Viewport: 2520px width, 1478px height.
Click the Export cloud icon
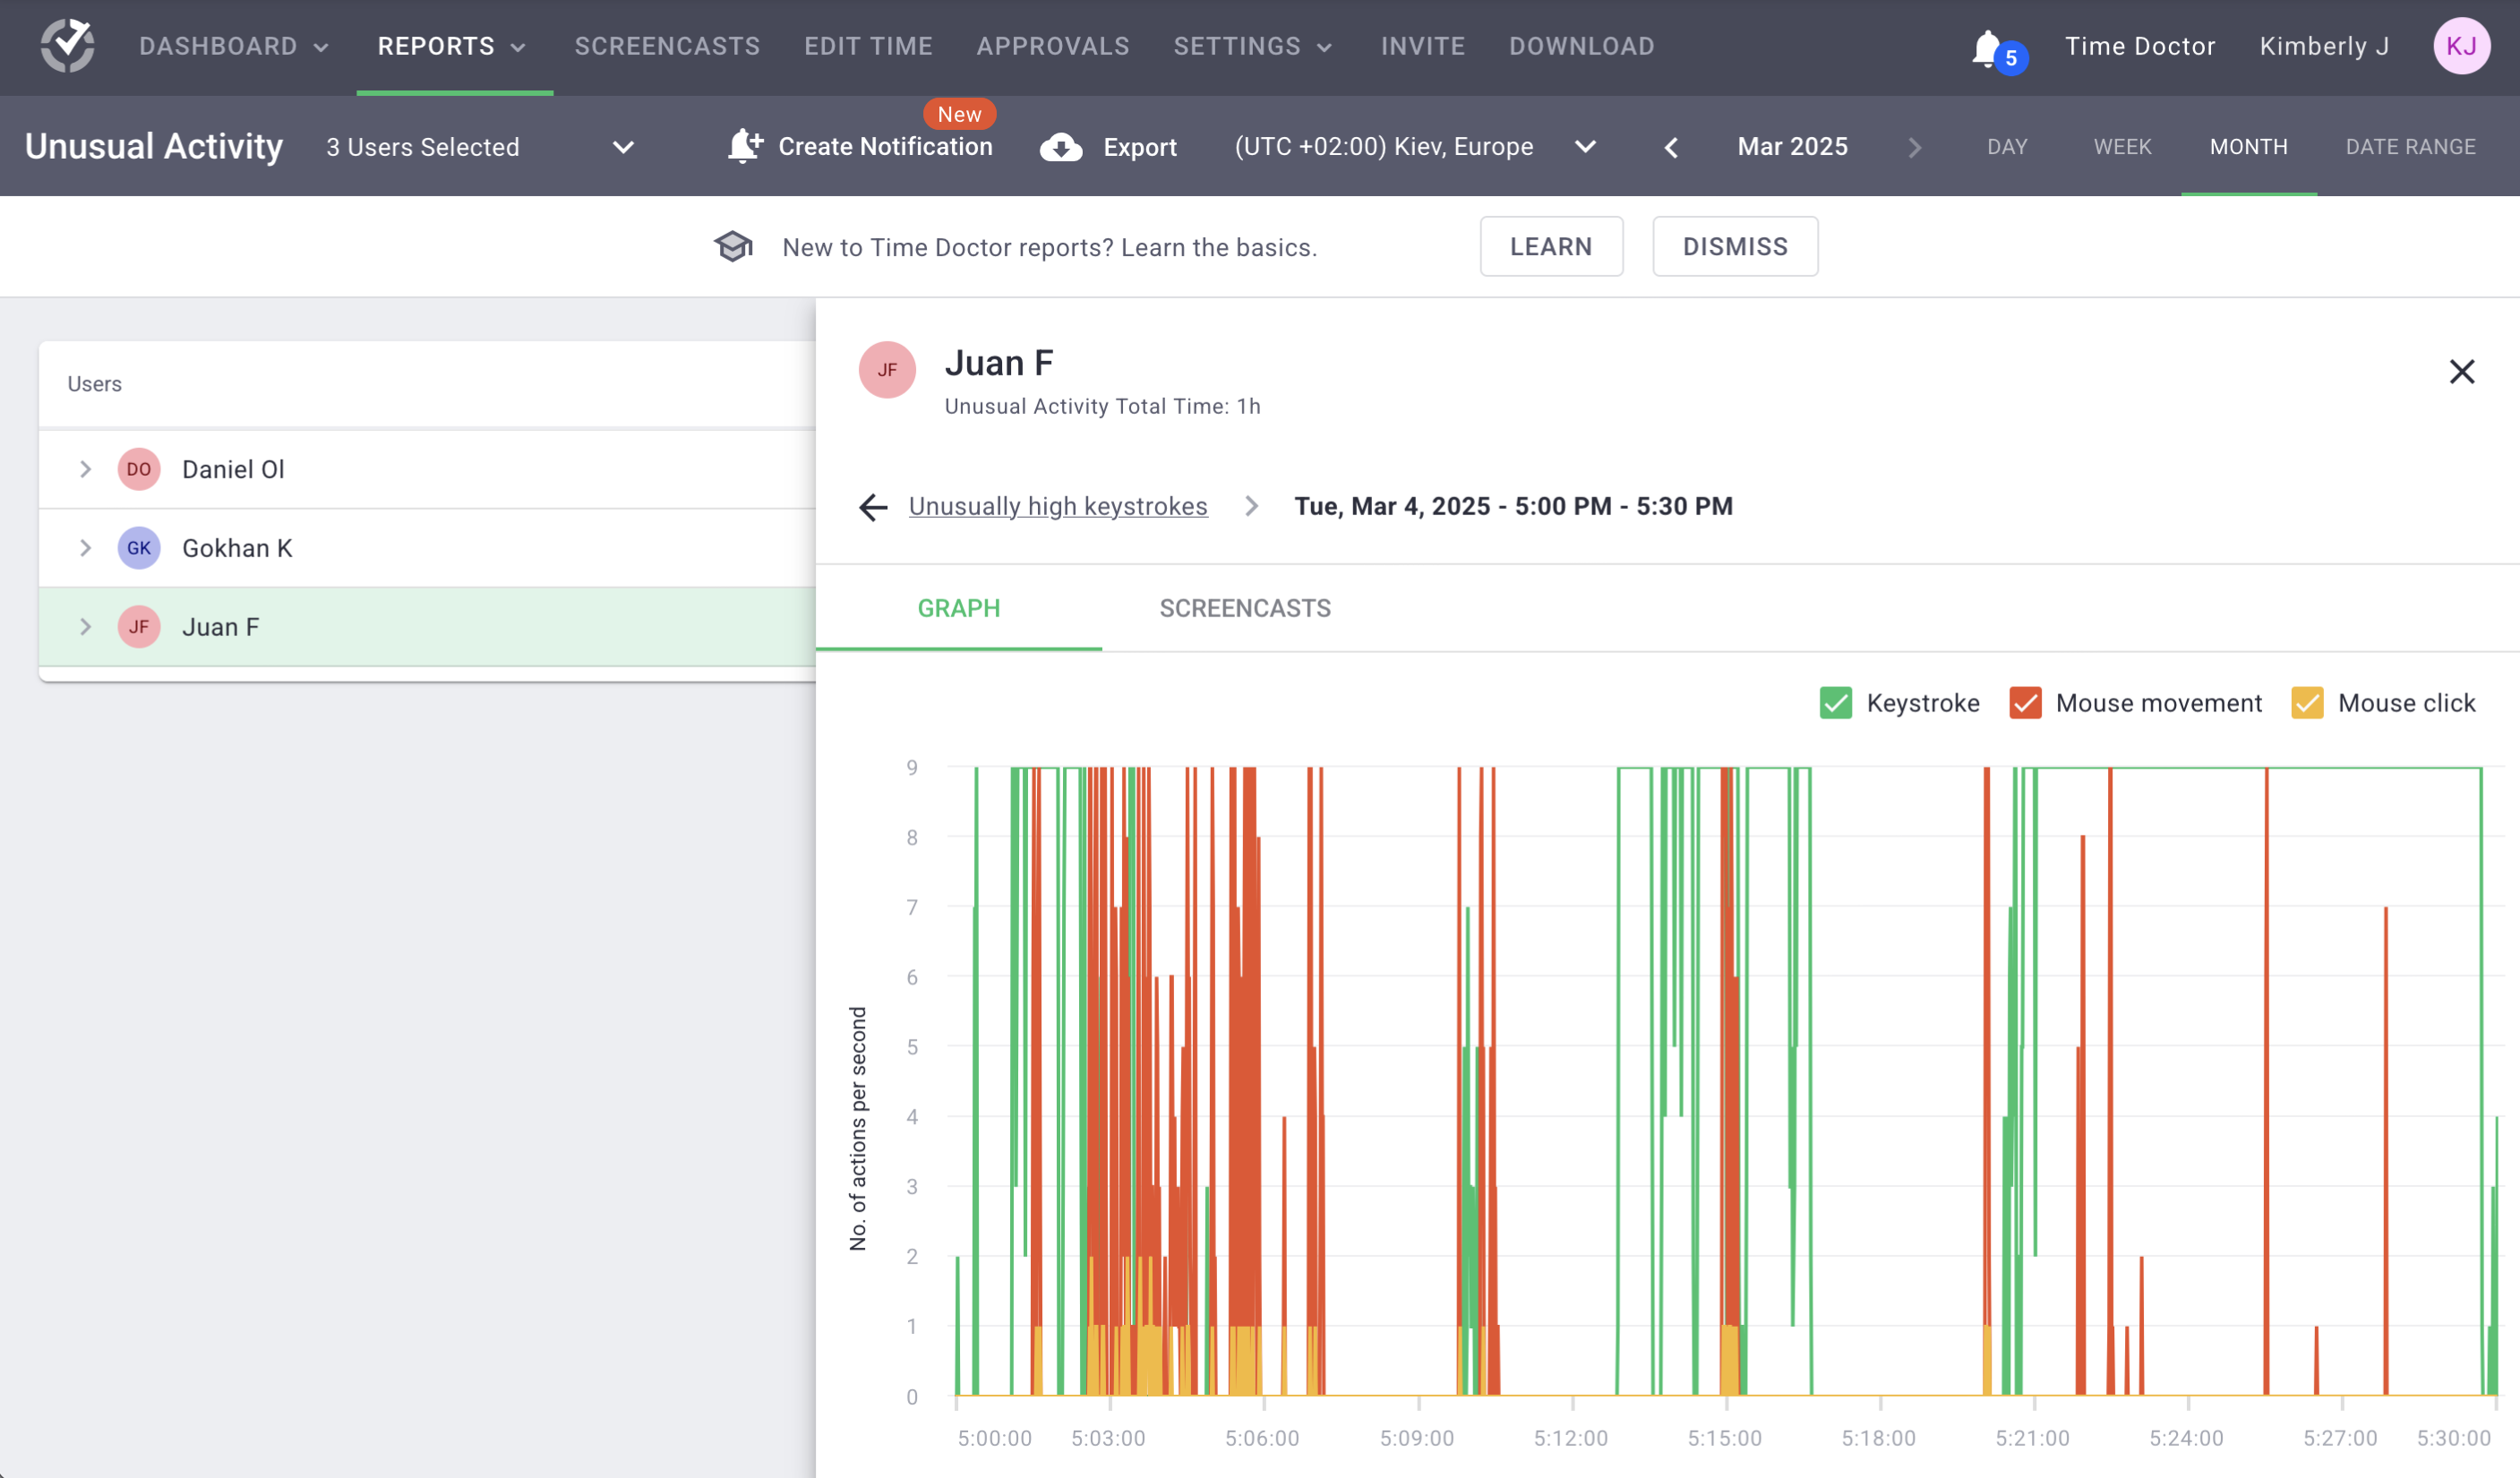click(x=1061, y=147)
